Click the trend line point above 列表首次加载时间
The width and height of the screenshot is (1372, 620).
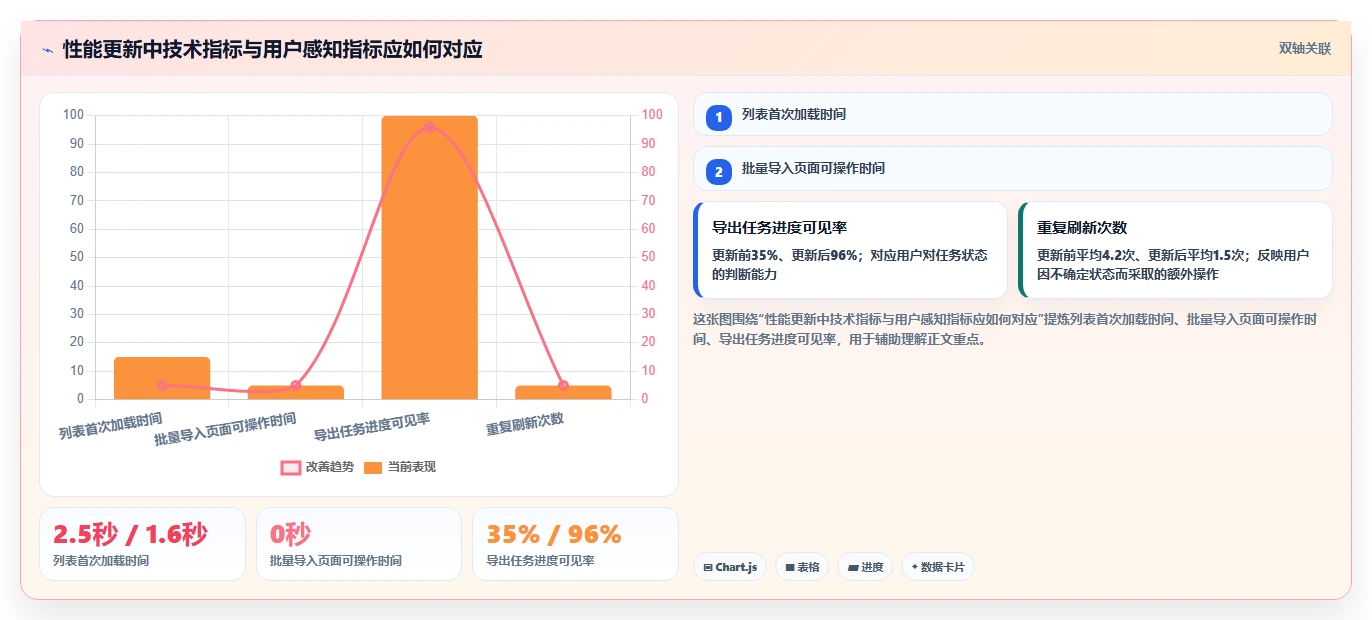[162, 385]
